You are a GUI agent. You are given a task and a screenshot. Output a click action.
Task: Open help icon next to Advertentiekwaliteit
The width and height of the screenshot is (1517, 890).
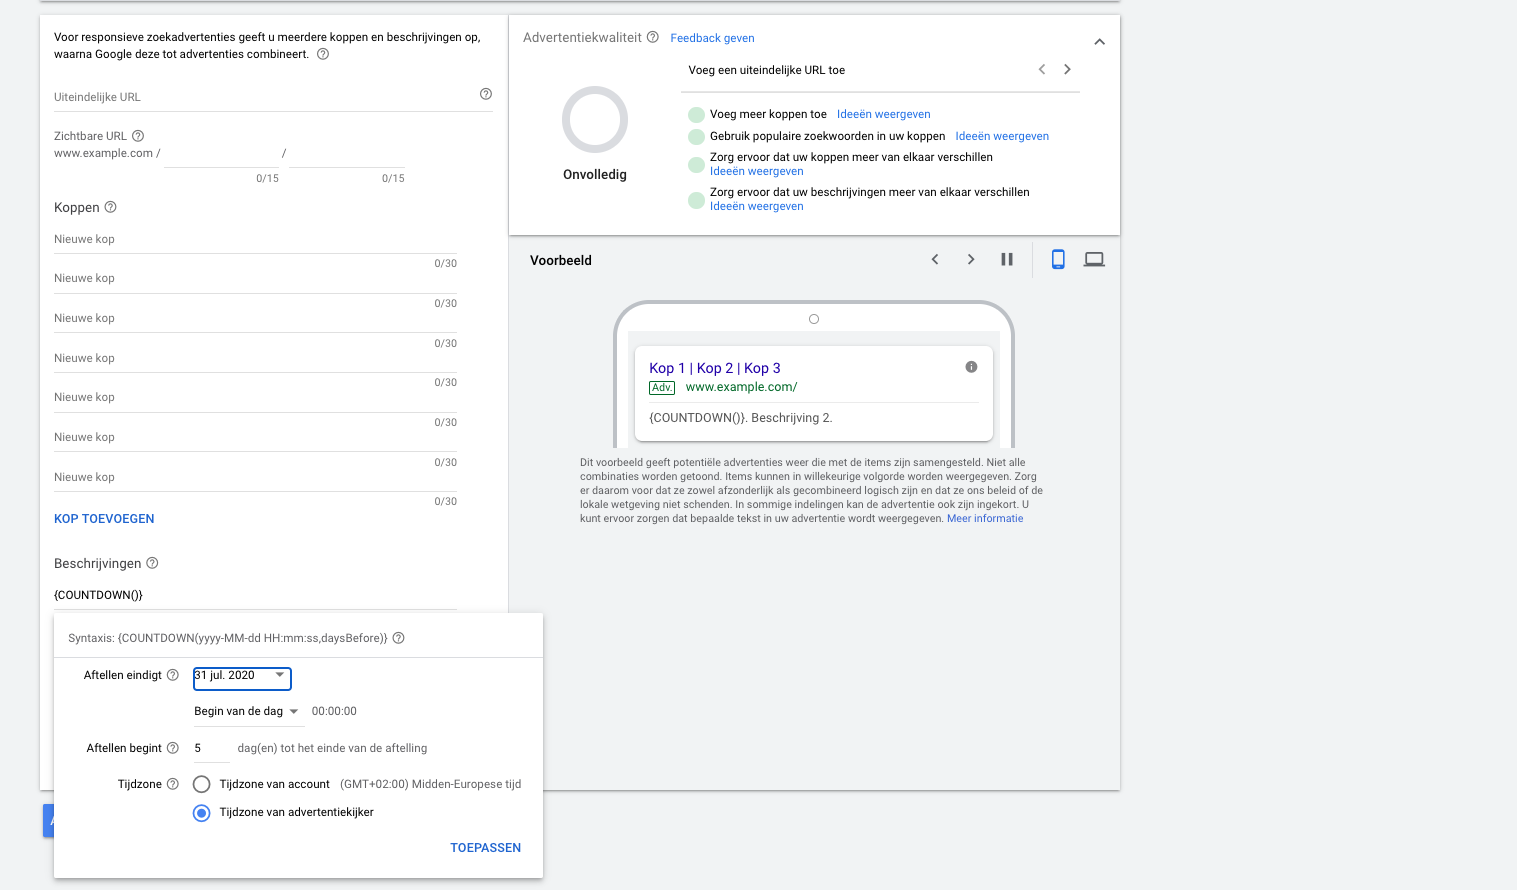pyautogui.click(x=653, y=37)
